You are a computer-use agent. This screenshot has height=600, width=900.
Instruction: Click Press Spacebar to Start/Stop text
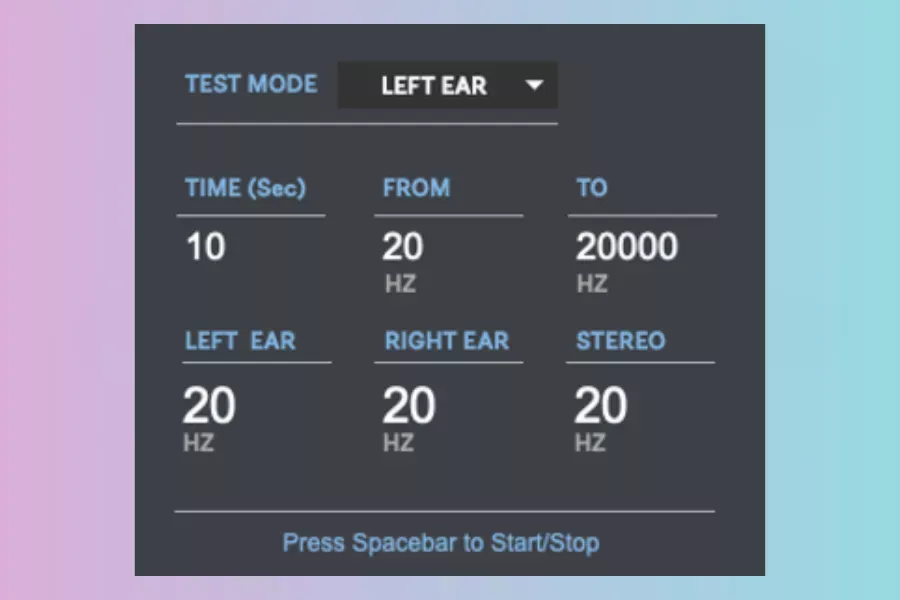coord(441,543)
